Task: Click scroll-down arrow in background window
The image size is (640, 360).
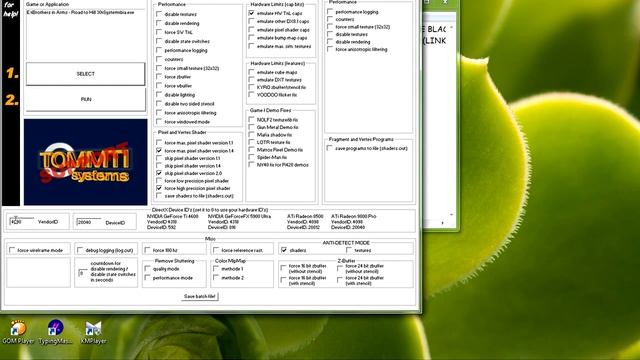Action: point(451,214)
